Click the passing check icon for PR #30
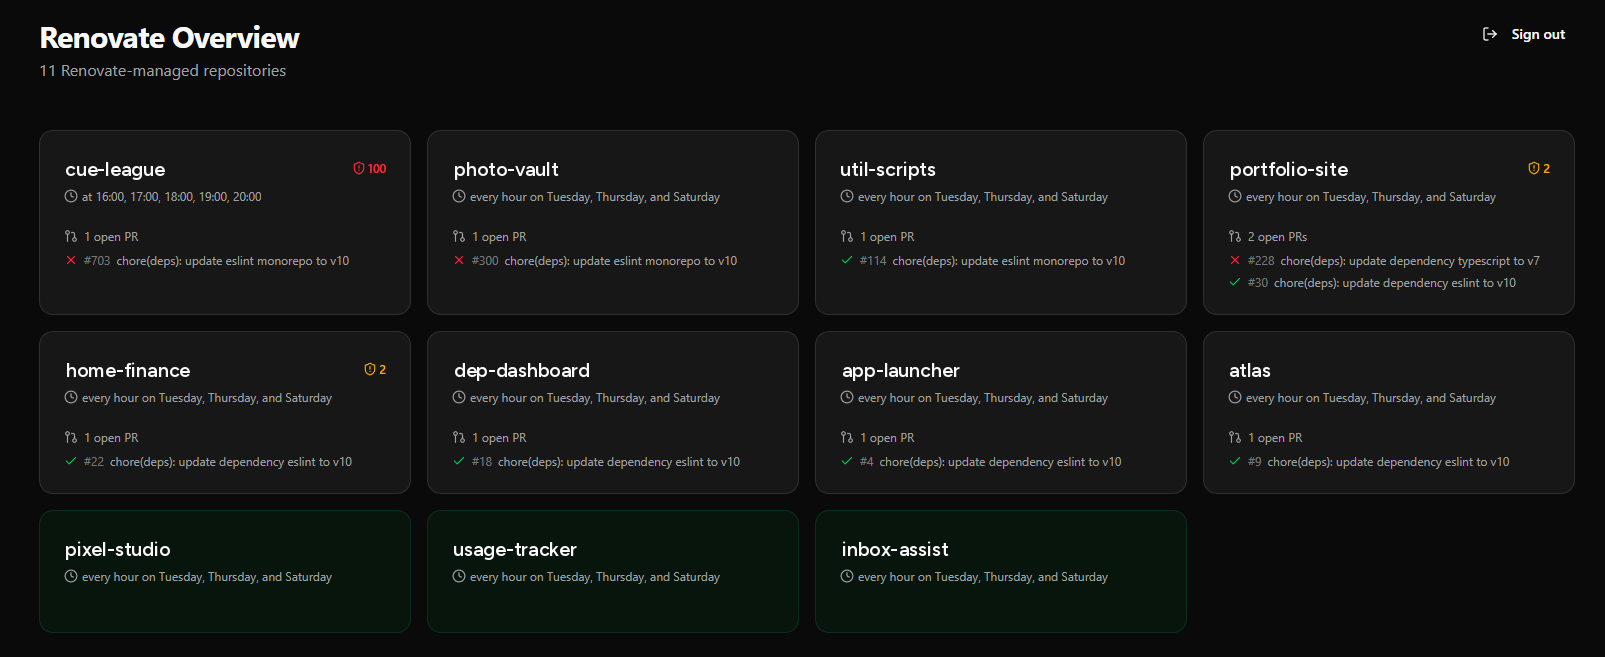Screen dimensions: 1605x657 pos(1235,283)
